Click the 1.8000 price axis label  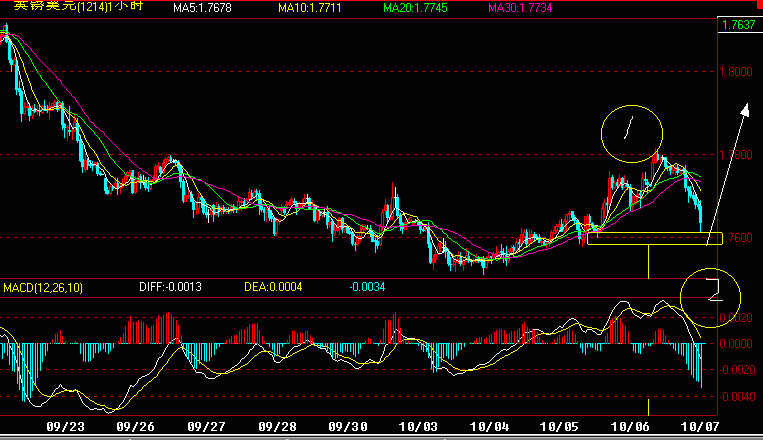736,72
